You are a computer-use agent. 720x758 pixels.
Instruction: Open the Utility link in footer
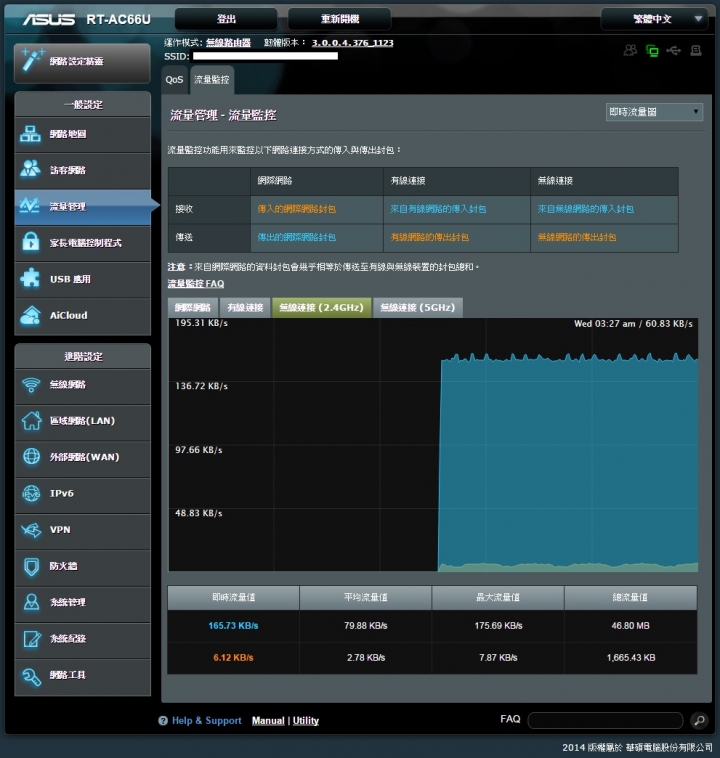click(306, 721)
